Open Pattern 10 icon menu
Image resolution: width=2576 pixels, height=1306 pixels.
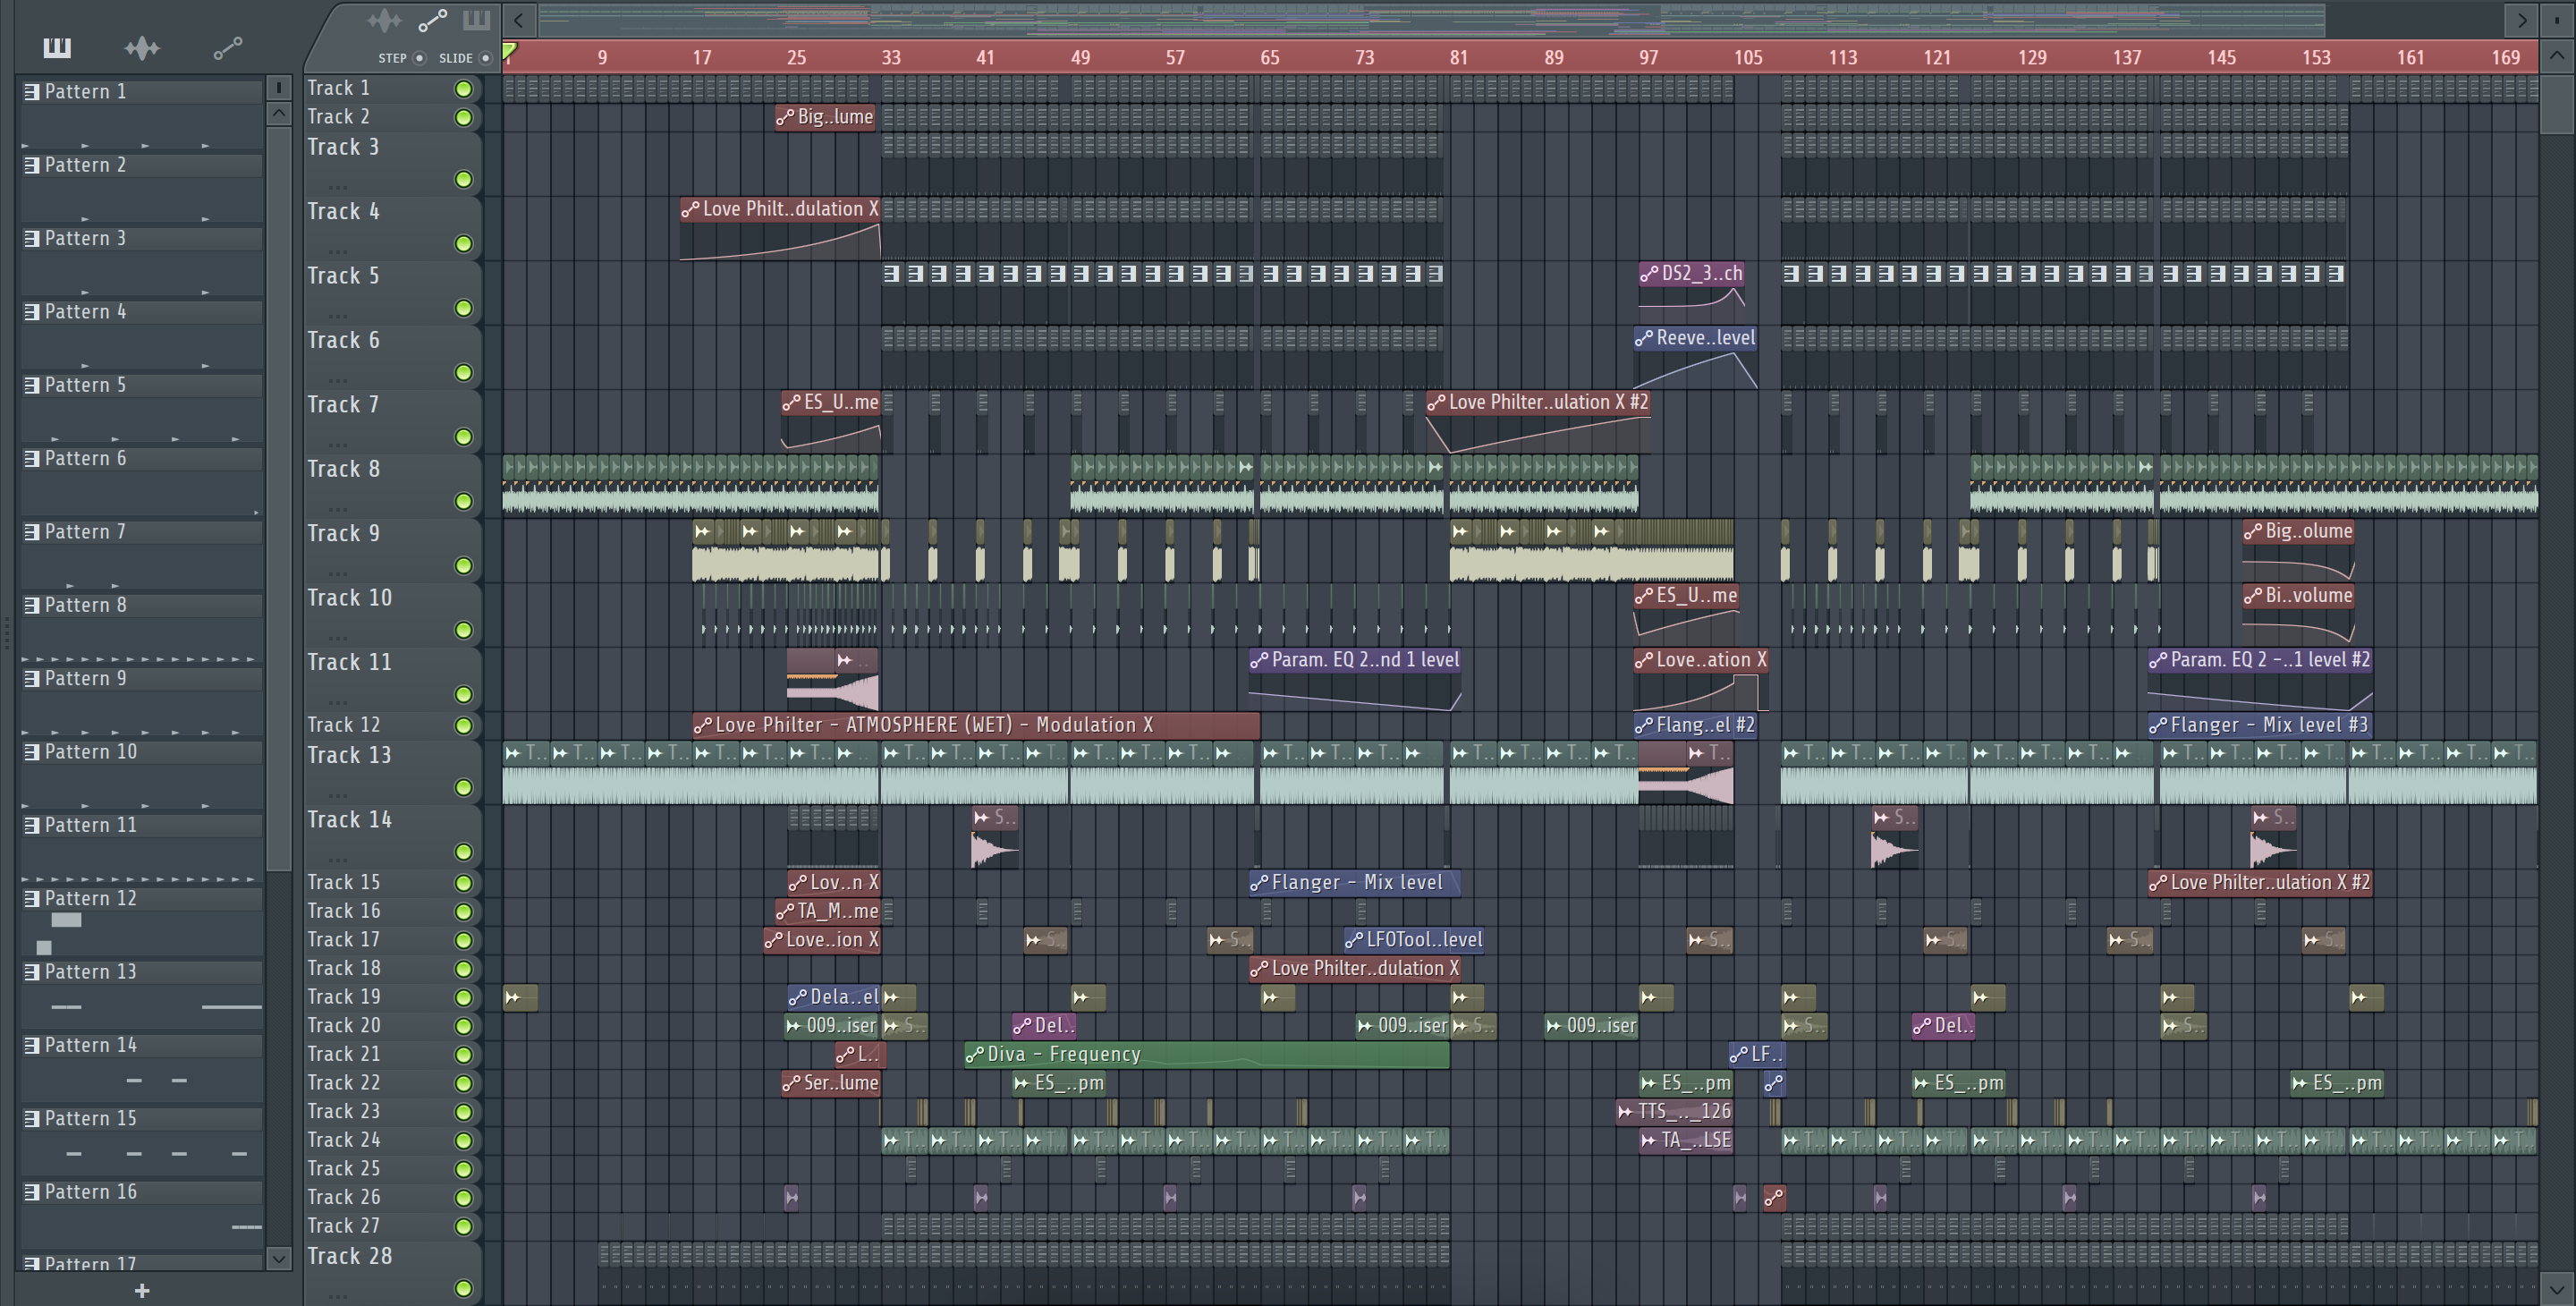tap(32, 752)
